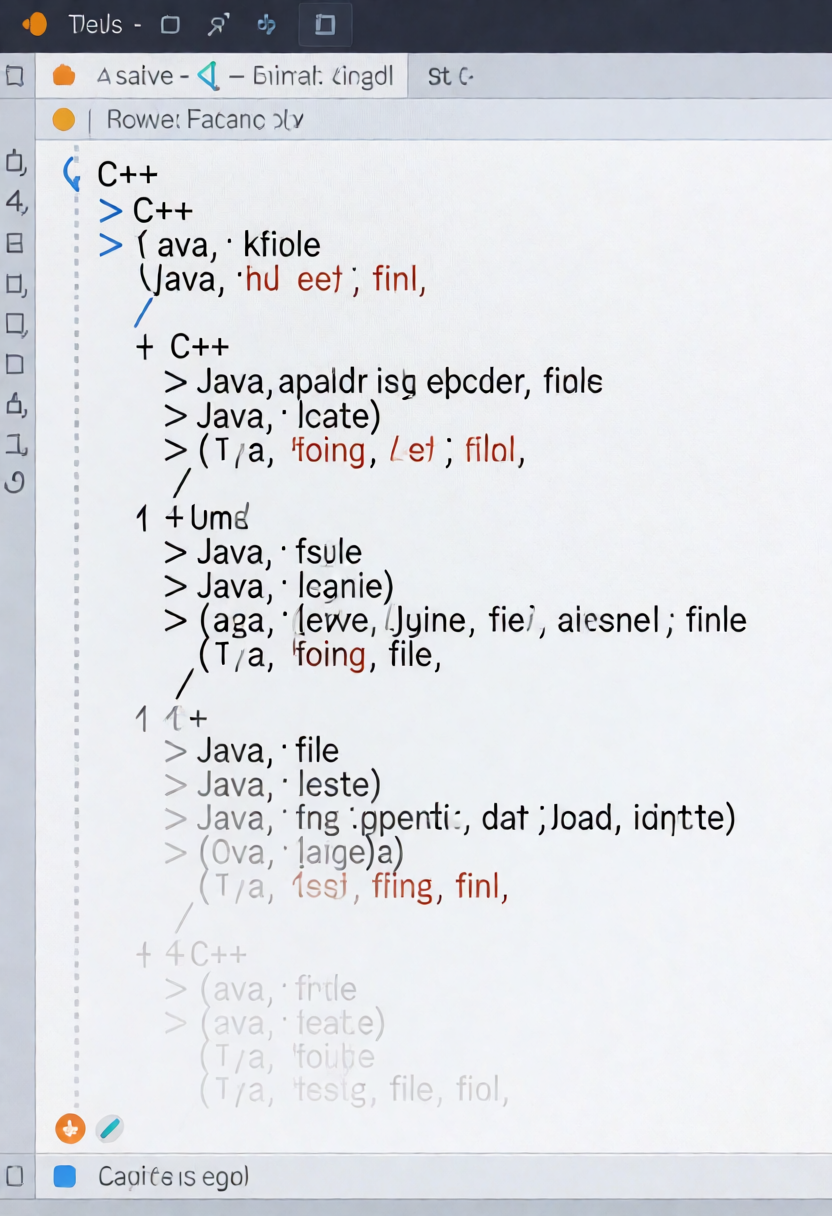Click the two-row split box sidebar icon

15,242
